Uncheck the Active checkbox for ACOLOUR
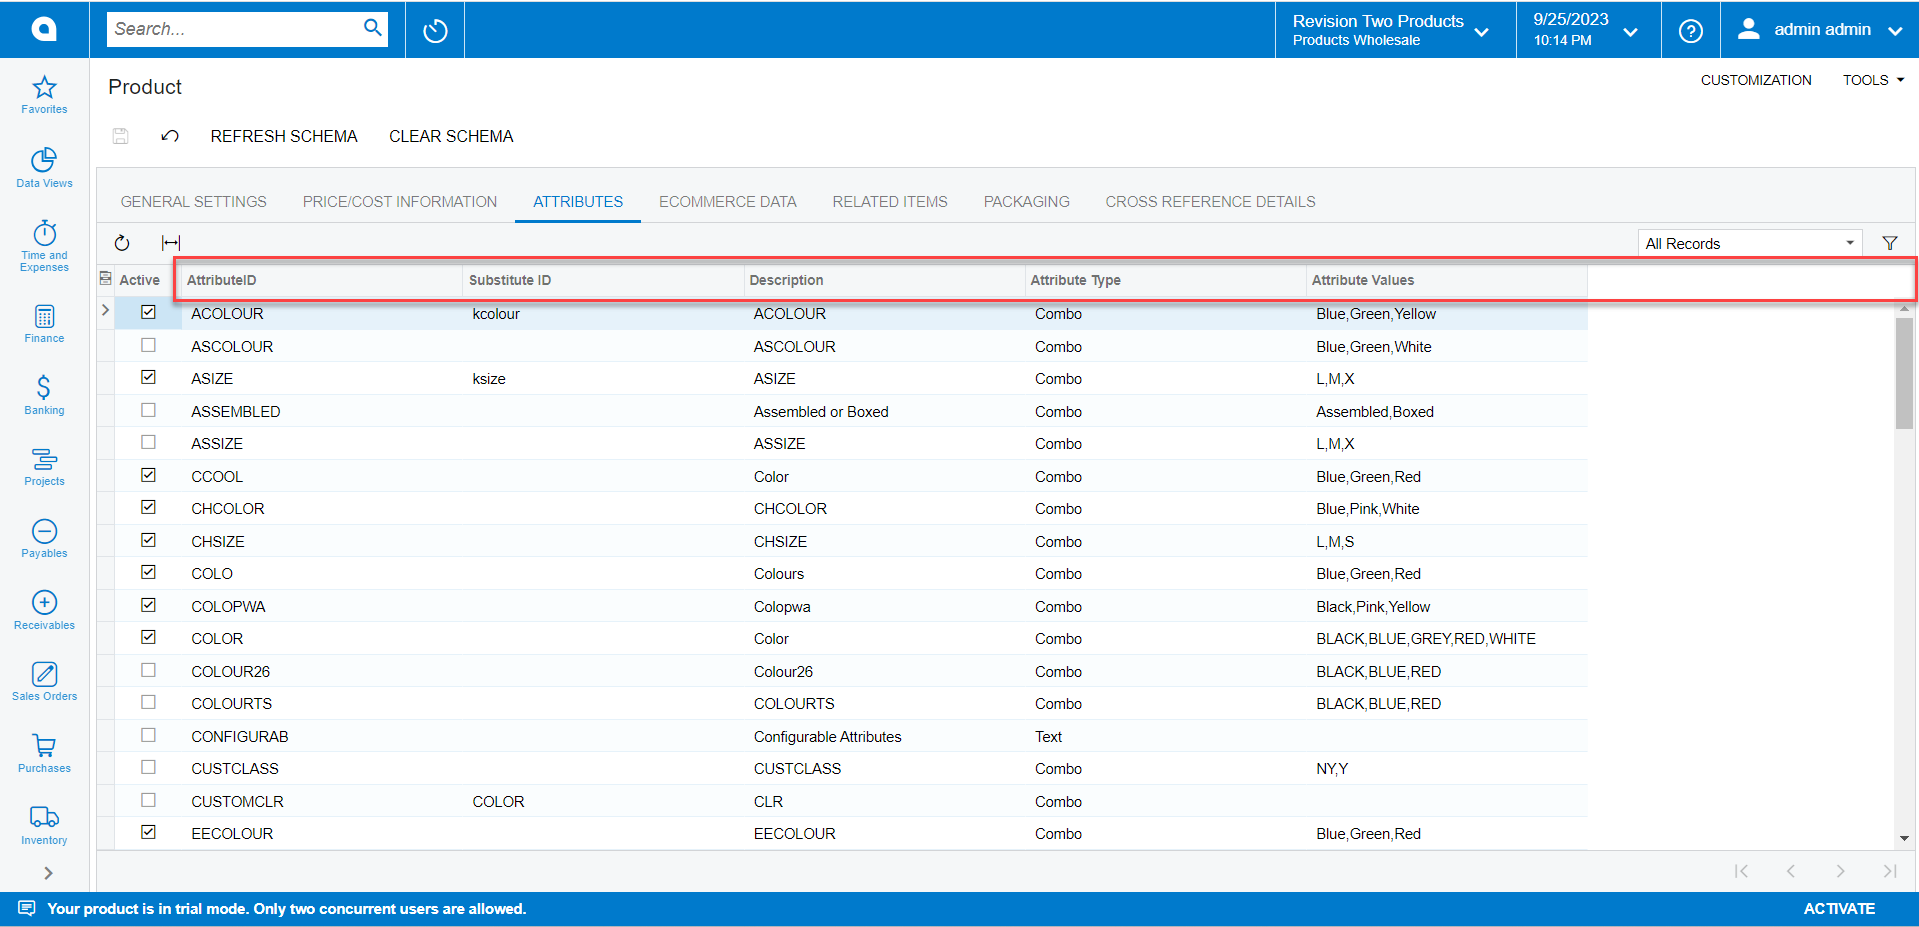The image size is (1919, 927). coord(148,311)
